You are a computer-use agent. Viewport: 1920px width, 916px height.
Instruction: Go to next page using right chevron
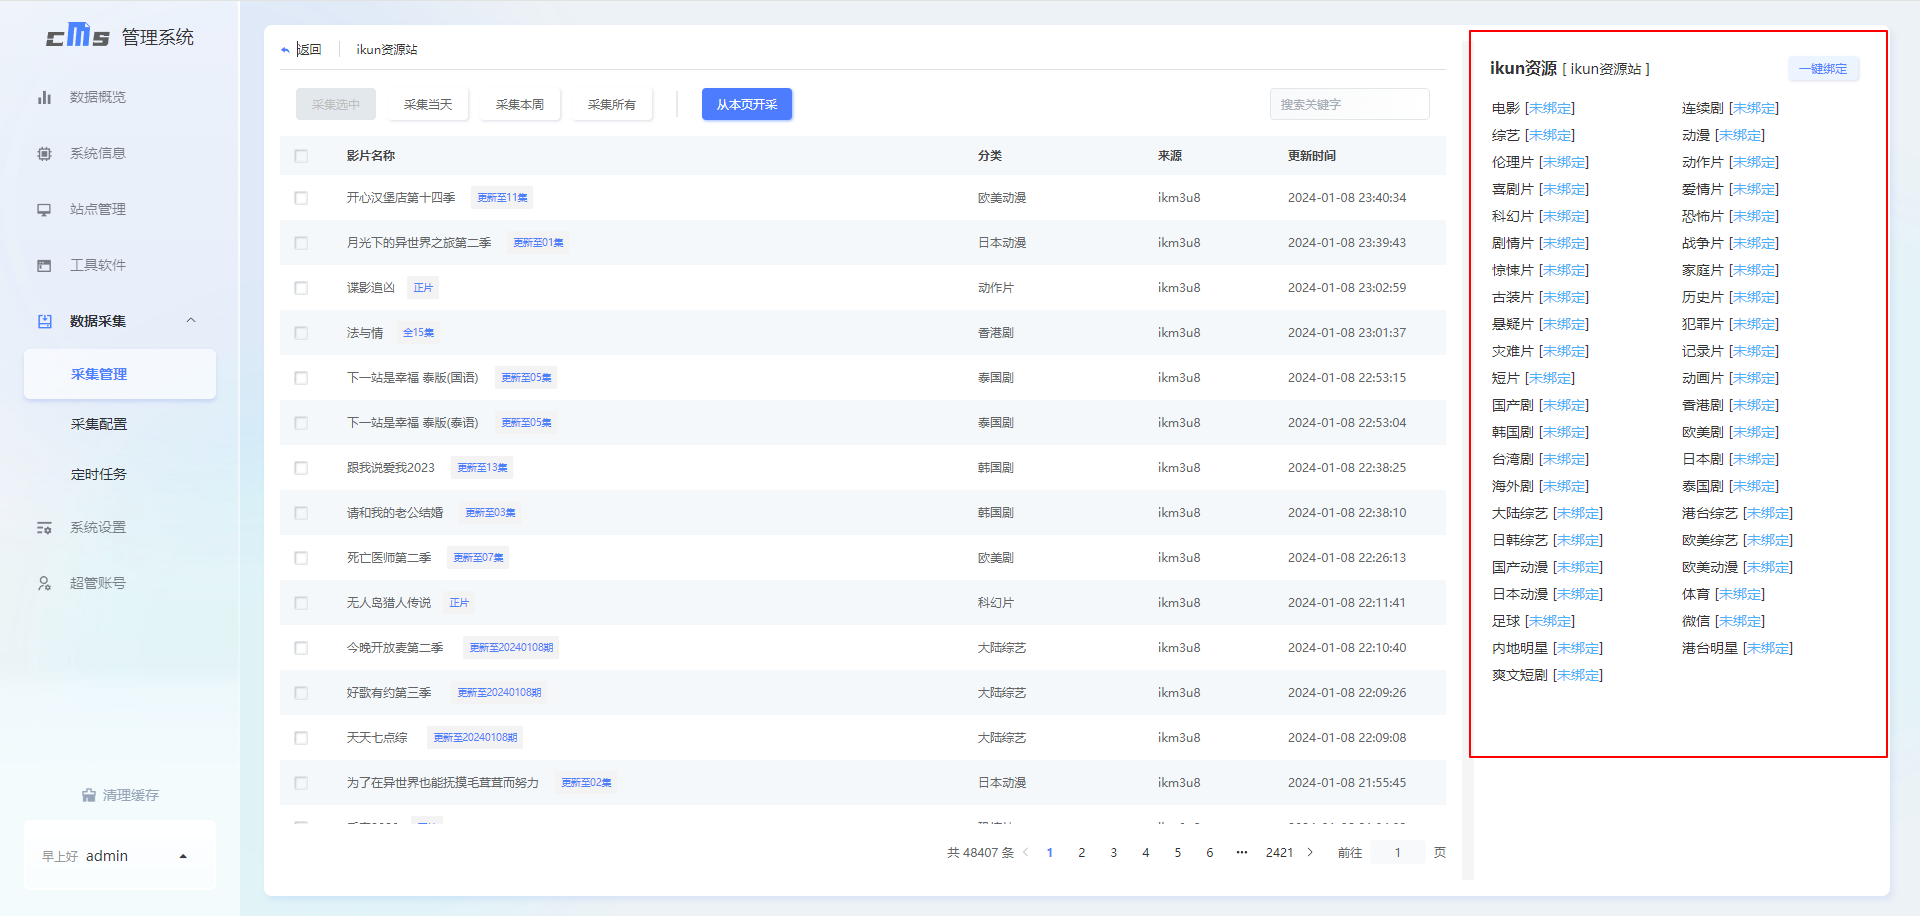point(1310,853)
